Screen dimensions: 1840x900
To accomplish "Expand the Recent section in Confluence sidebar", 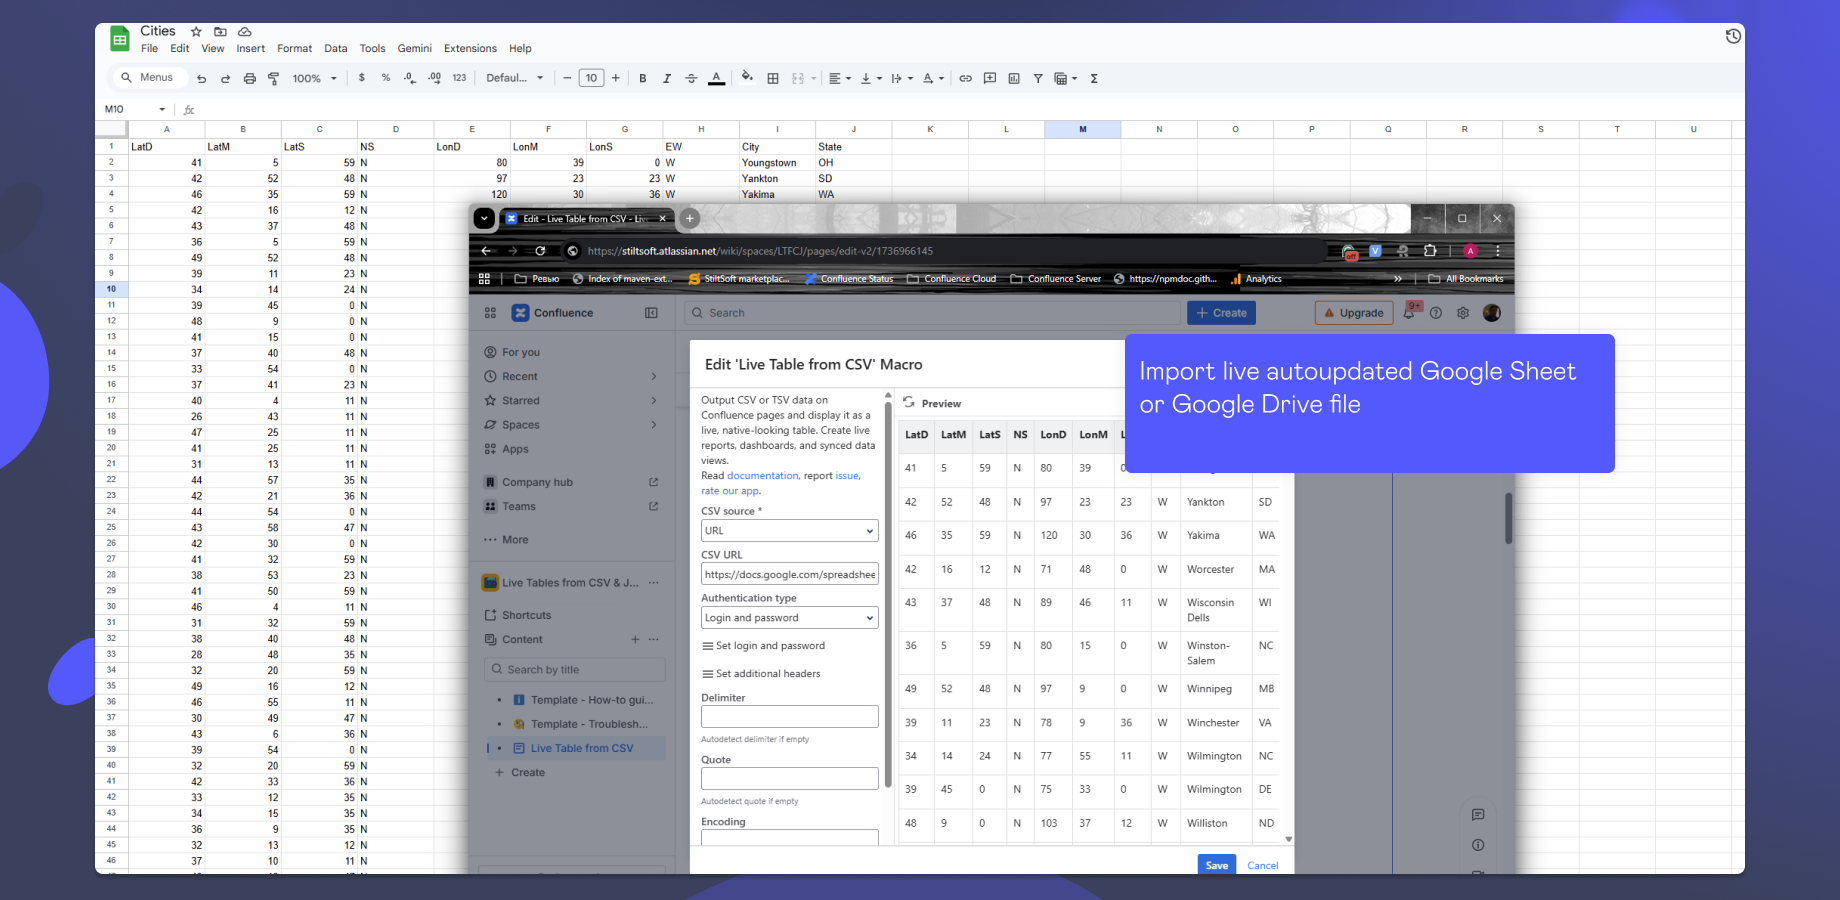I will tap(654, 377).
